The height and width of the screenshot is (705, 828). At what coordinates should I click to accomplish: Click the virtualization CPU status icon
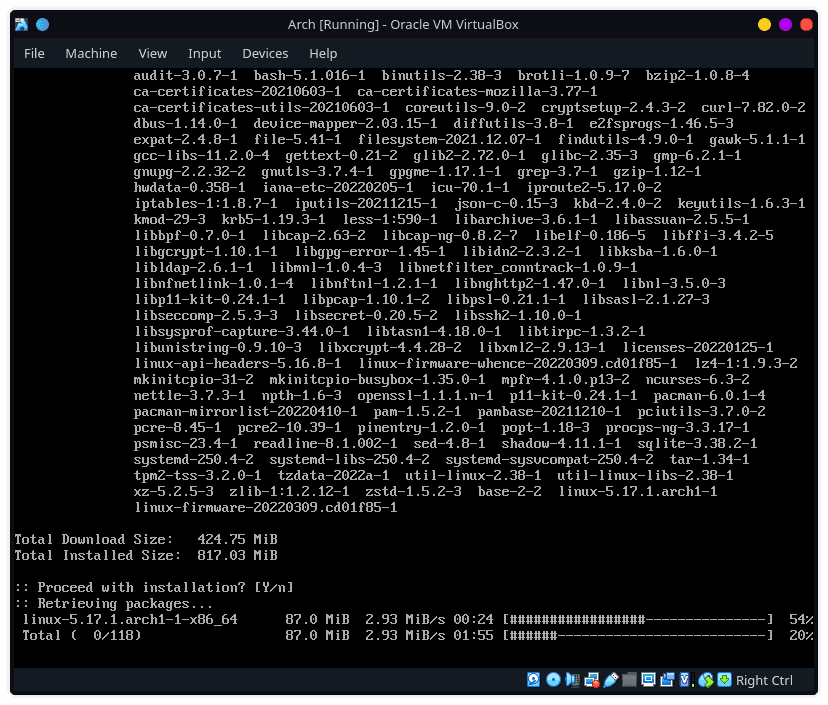click(686, 680)
